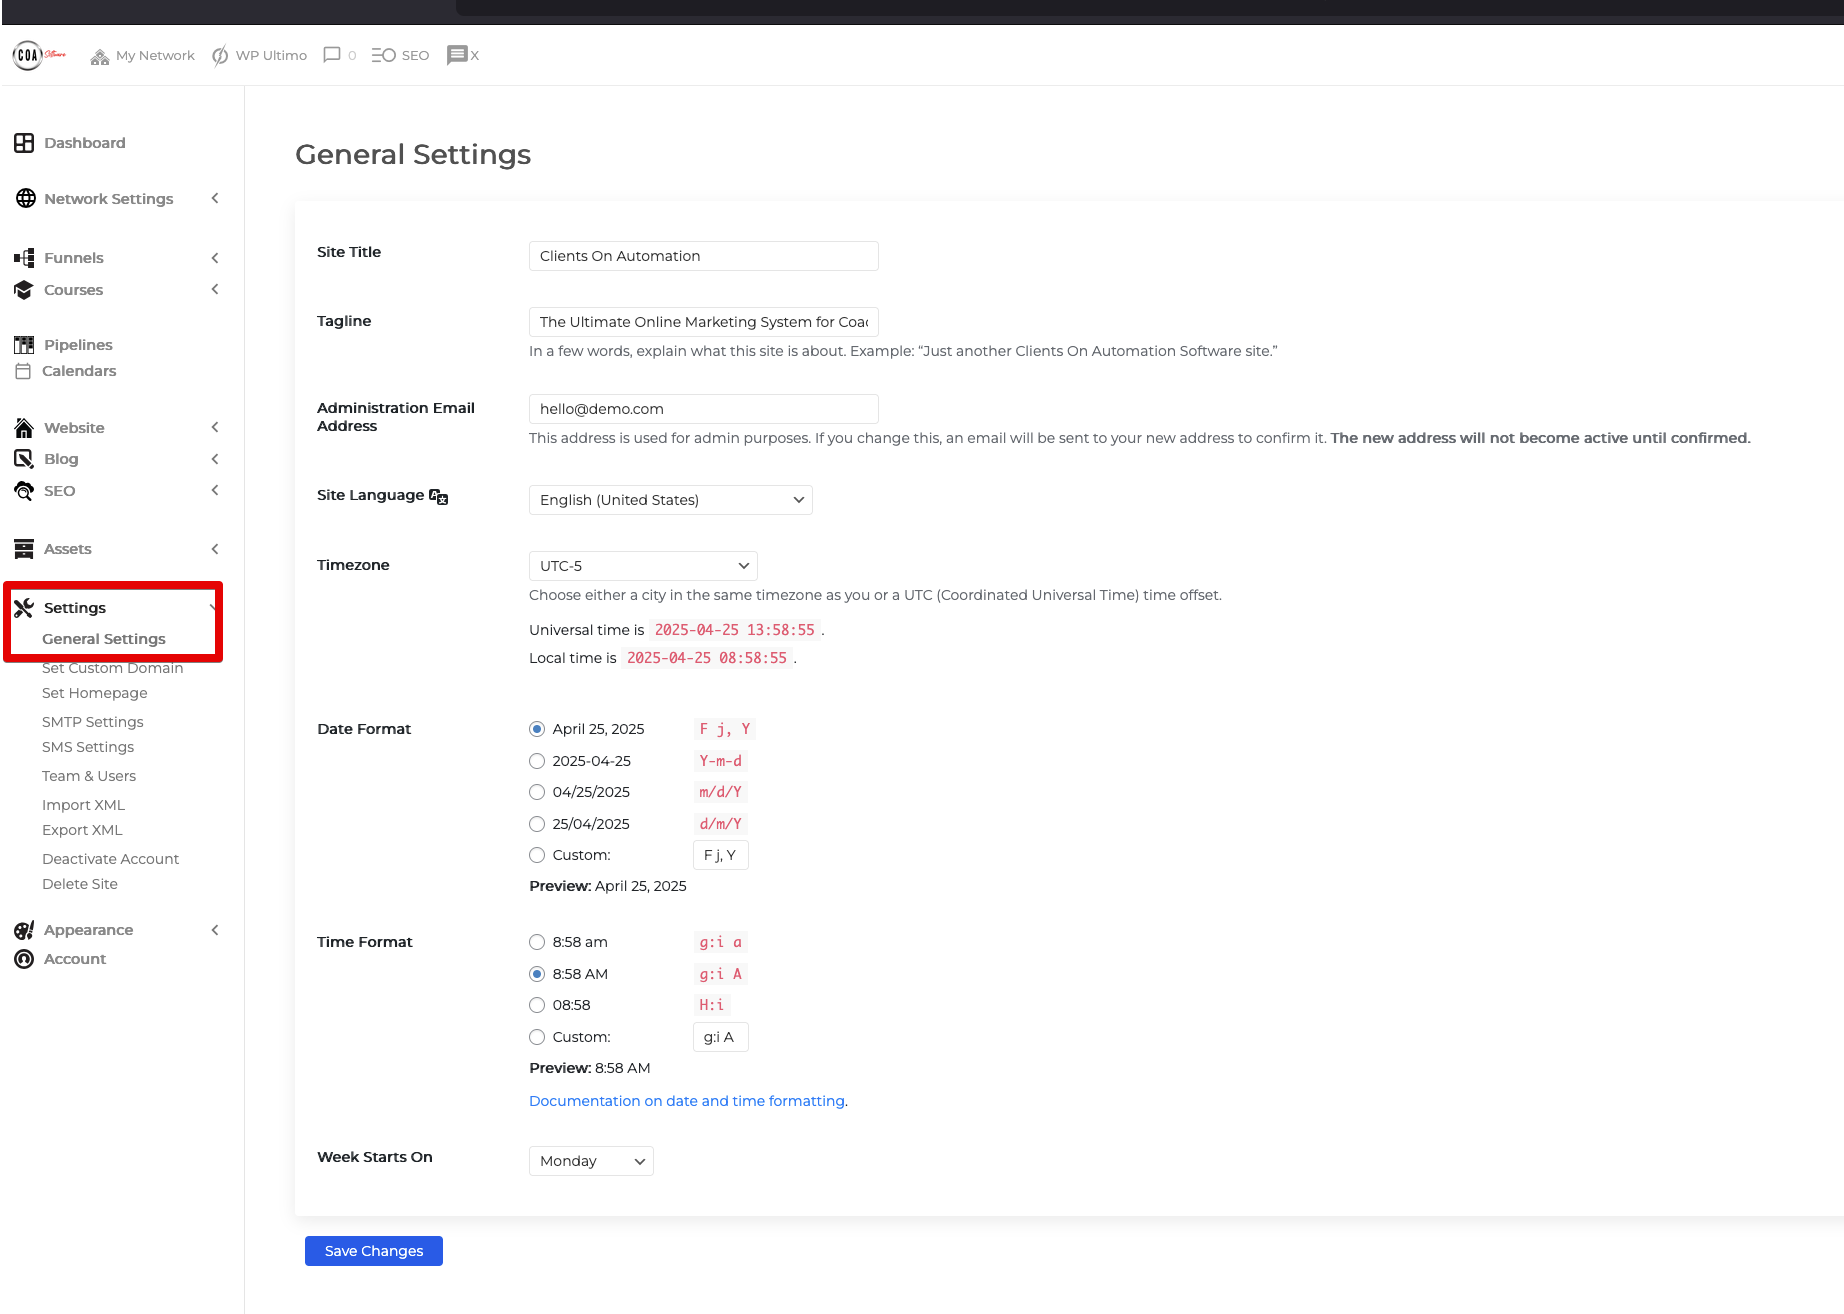Open the Dashboard from the sidebar
The width and height of the screenshot is (1844, 1314).
click(x=84, y=143)
